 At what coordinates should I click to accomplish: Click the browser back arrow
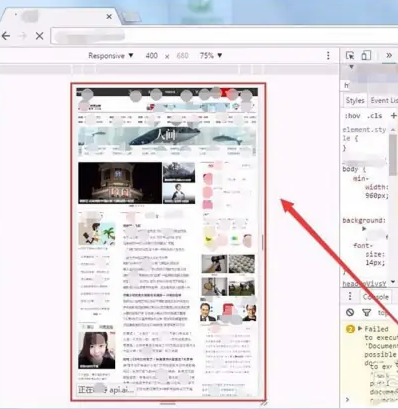pos(6,36)
